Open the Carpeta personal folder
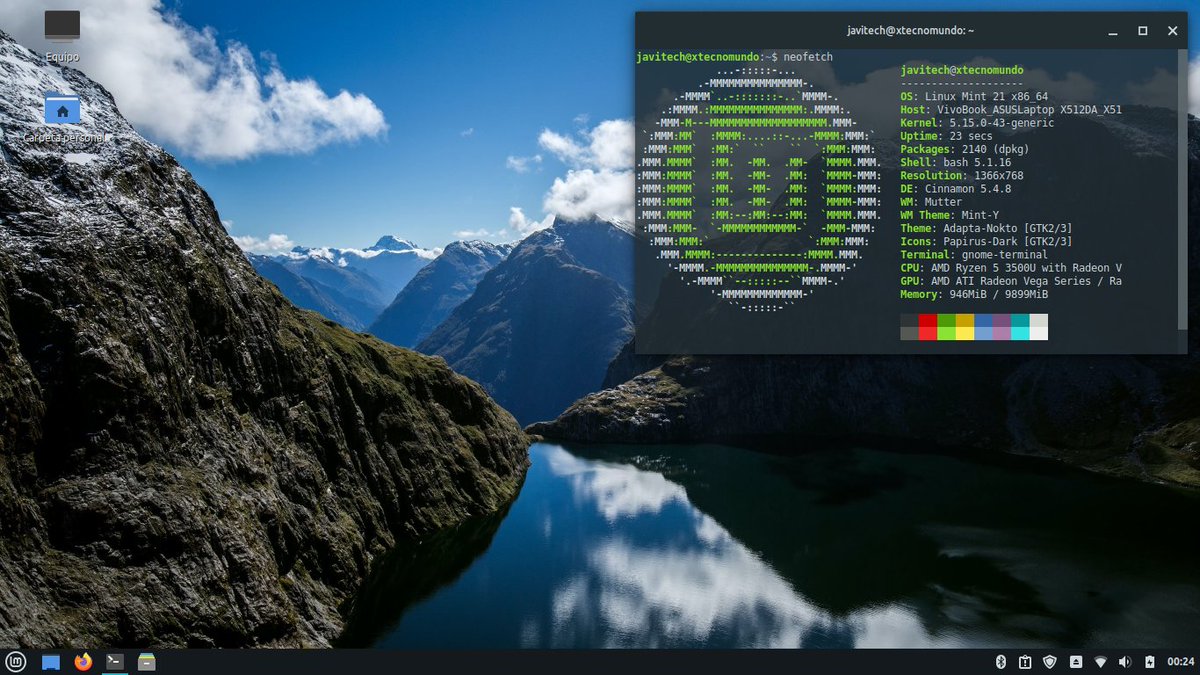Image resolution: width=1200 pixels, height=675 pixels. (x=62, y=110)
